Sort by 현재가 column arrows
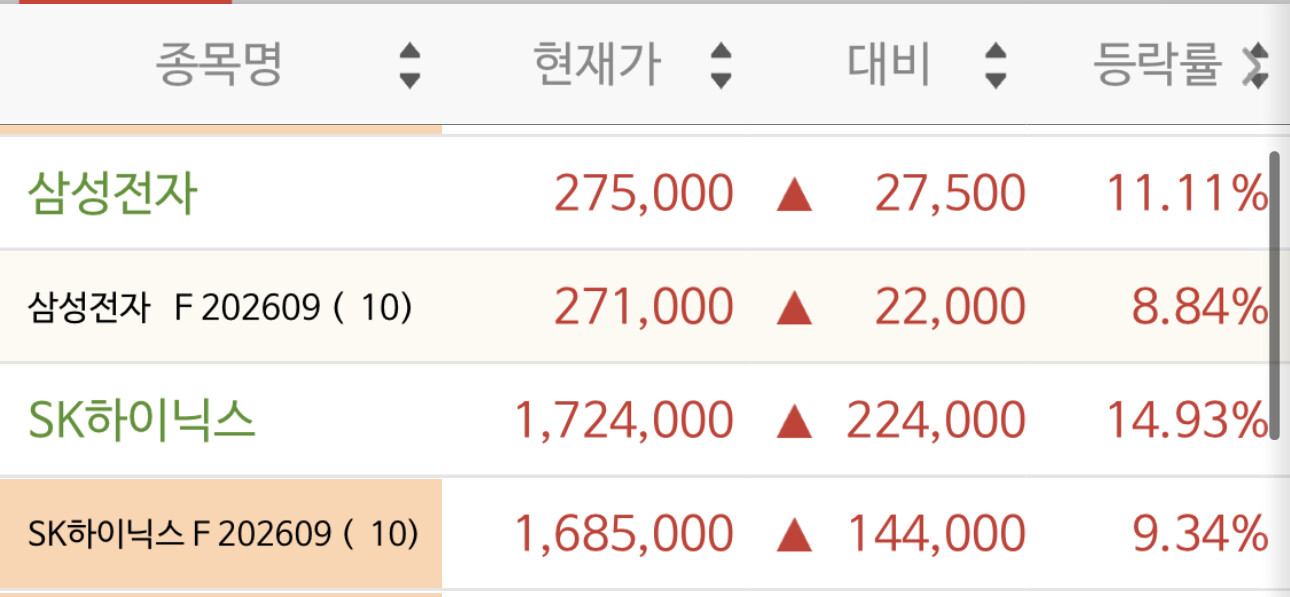Viewport: 1290px width, 597px height. coord(720,67)
